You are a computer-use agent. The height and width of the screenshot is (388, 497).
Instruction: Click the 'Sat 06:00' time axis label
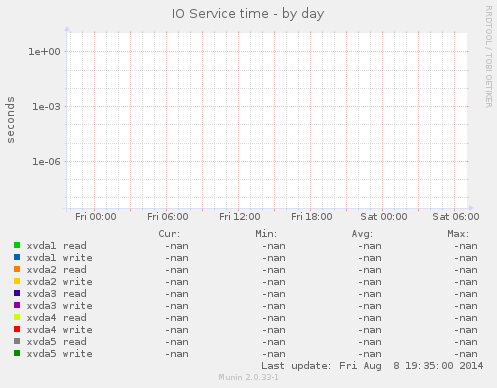(456, 217)
